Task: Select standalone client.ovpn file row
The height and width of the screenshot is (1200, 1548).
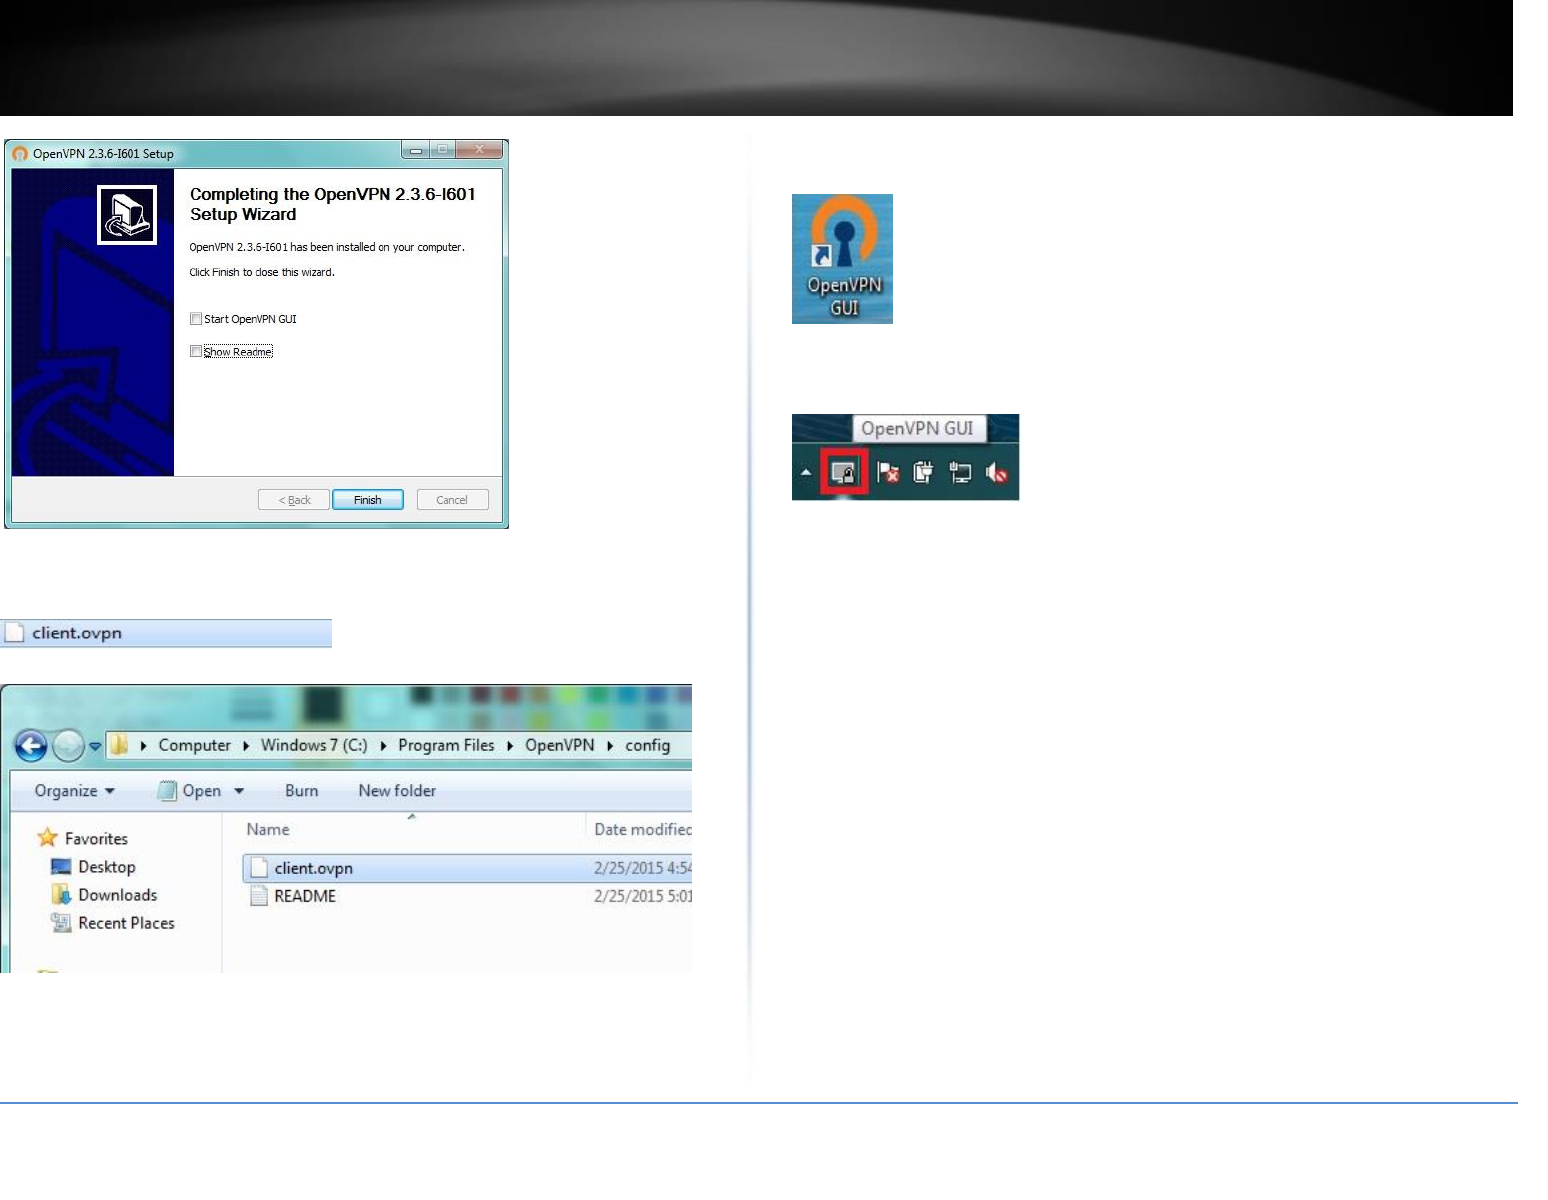Action: click(166, 633)
